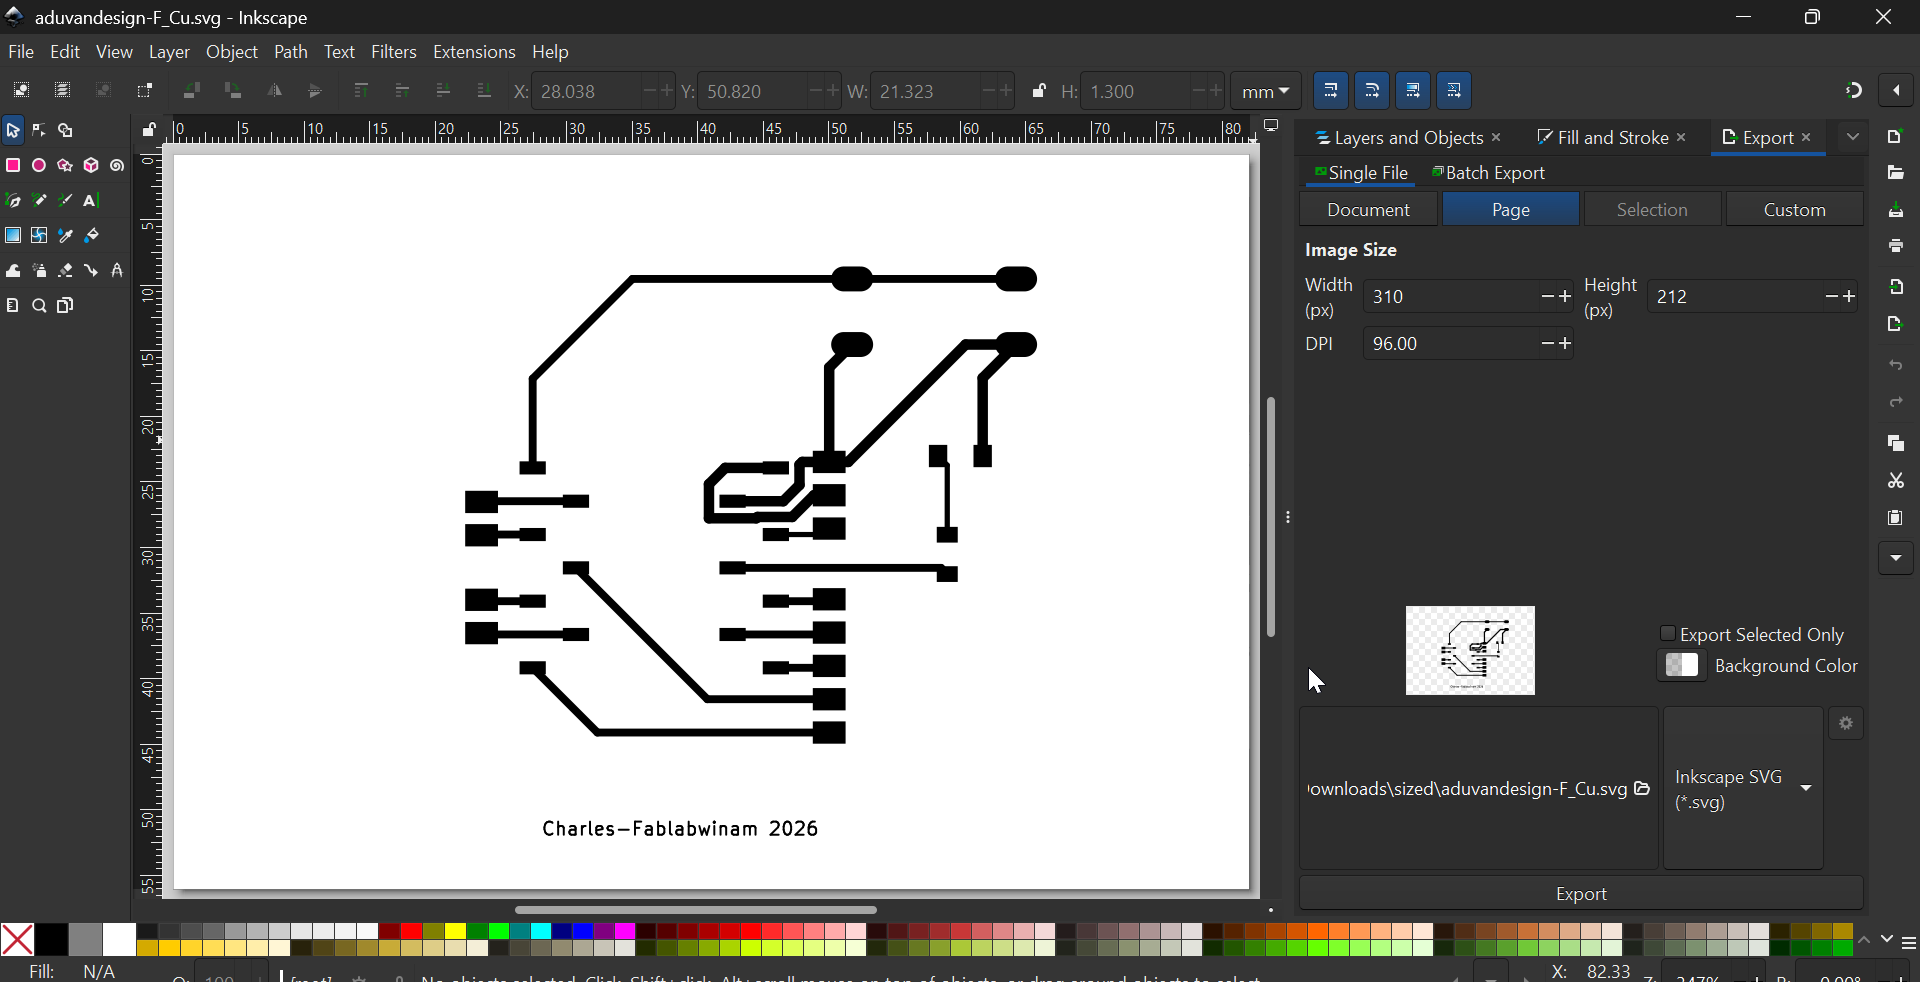The image size is (1920, 982).
Task: Pick the None (X) palette swatch
Action: (17, 940)
